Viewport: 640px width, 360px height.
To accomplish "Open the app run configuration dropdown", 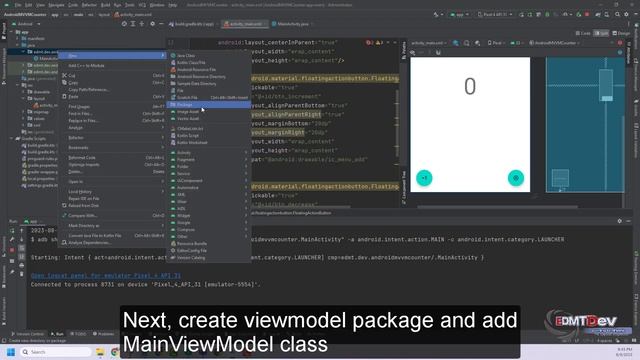I will click(x=460, y=14).
